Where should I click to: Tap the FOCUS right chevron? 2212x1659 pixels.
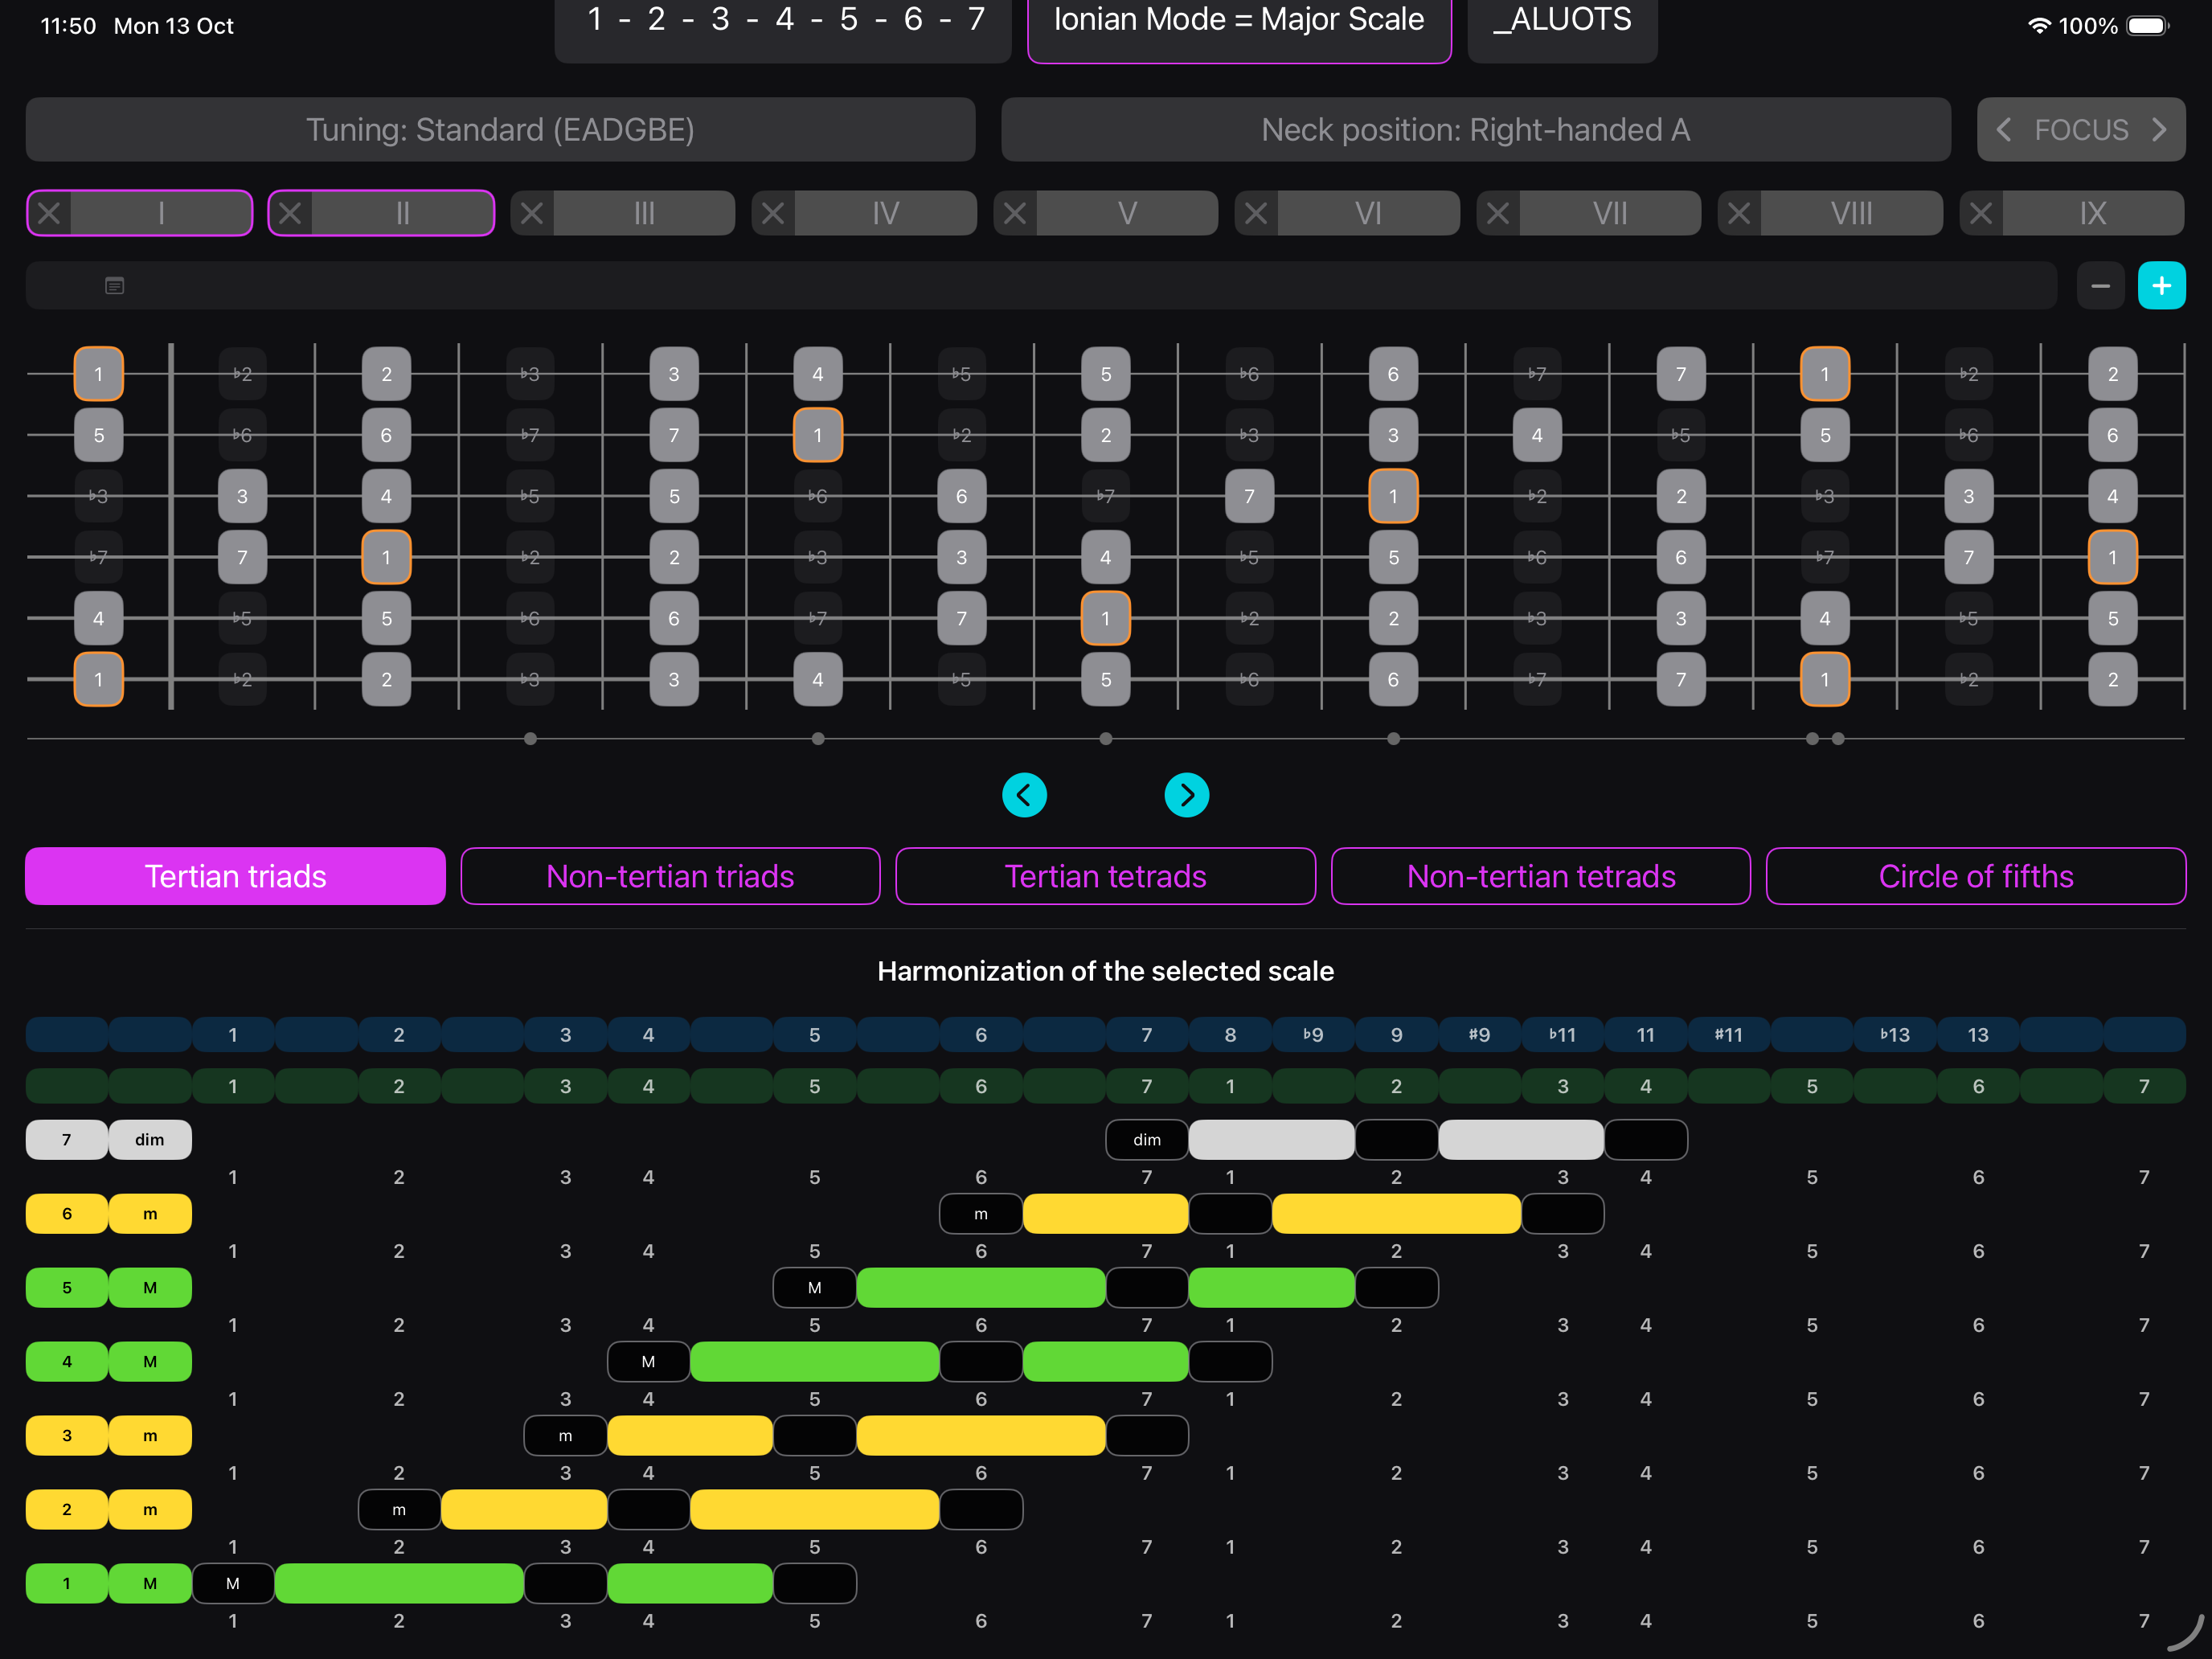2159,130
